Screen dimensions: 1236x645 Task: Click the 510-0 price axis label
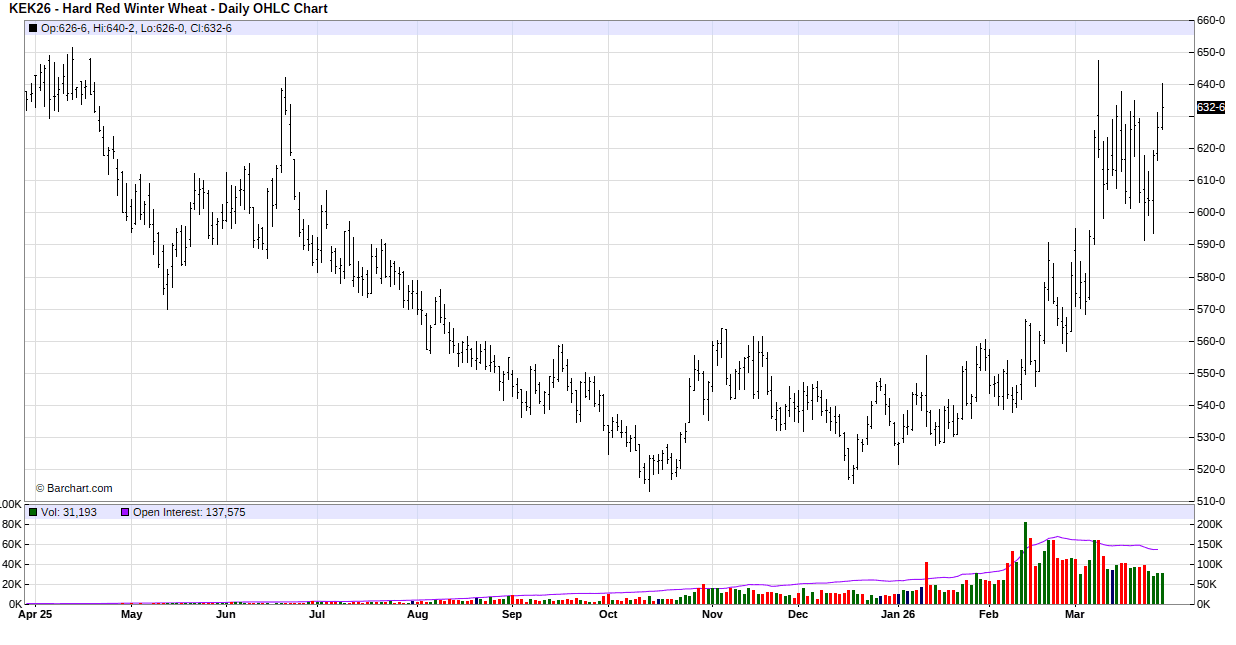[x=1211, y=501]
